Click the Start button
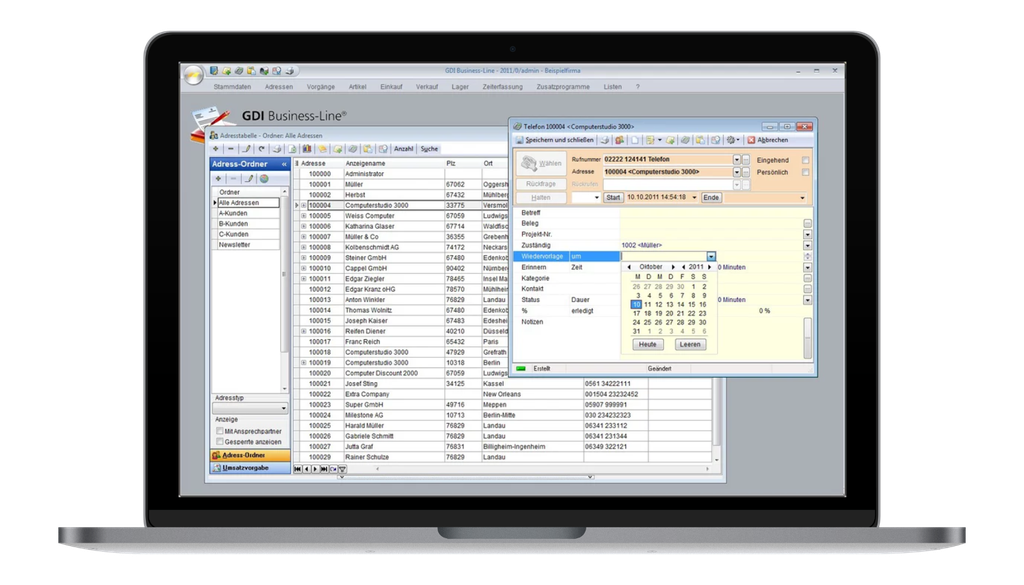The width and height of the screenshot is (1024, 585). point(613,197)
